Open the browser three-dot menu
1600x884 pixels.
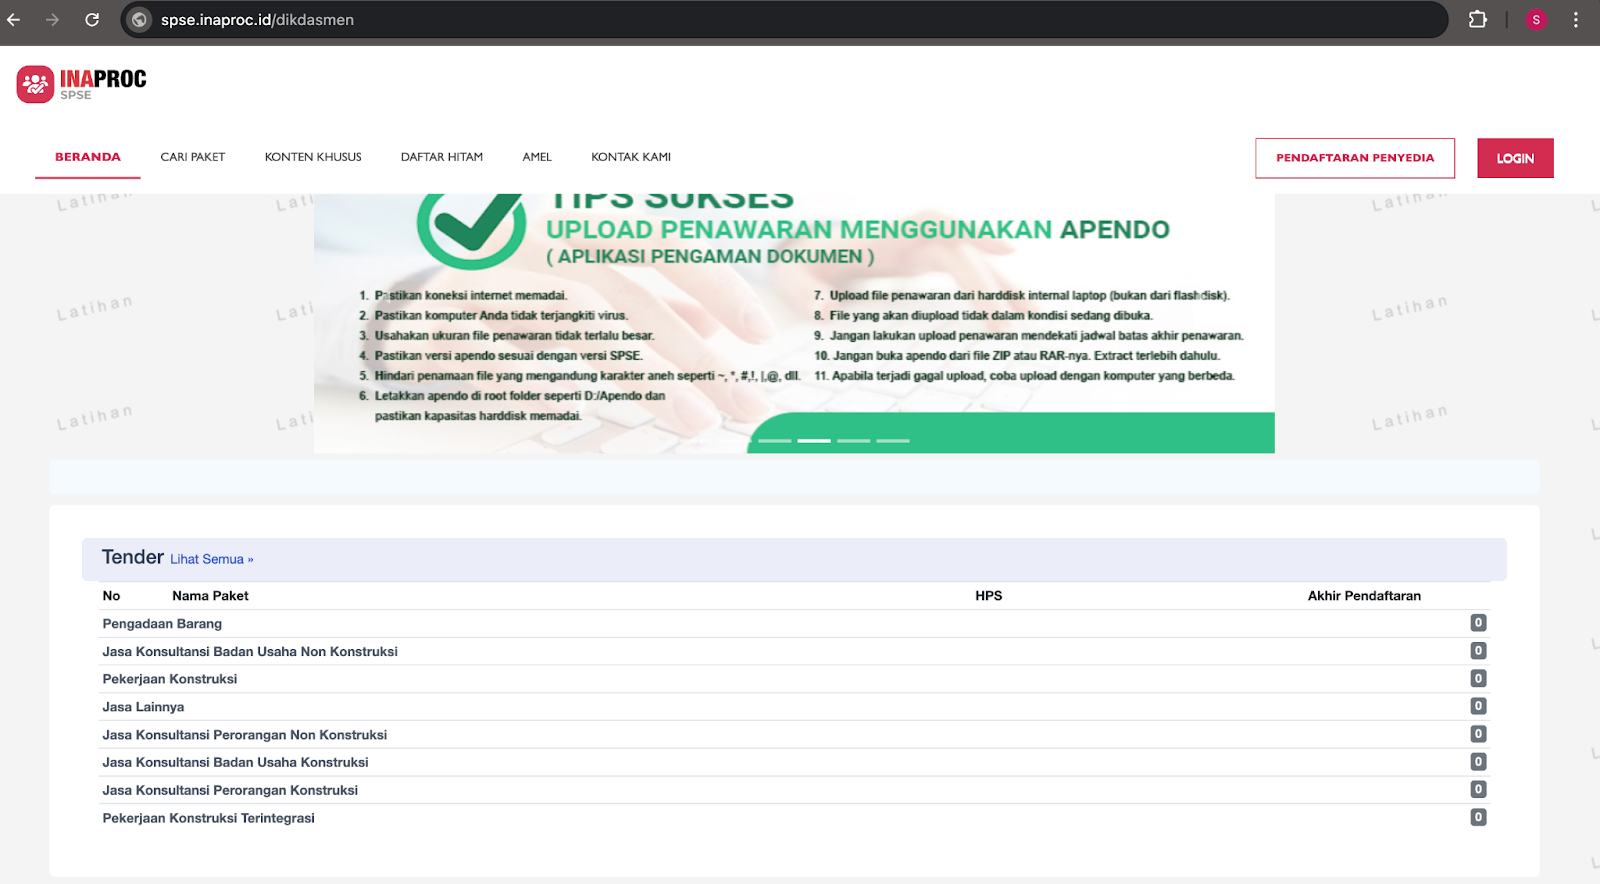pos(1576,19)
